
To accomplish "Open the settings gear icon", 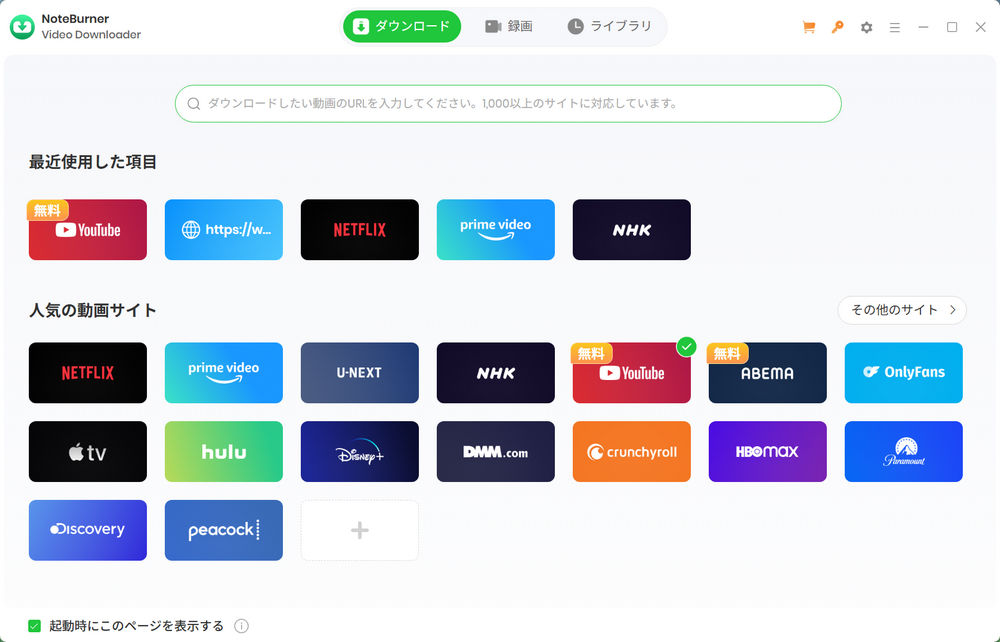I will 866,27.
